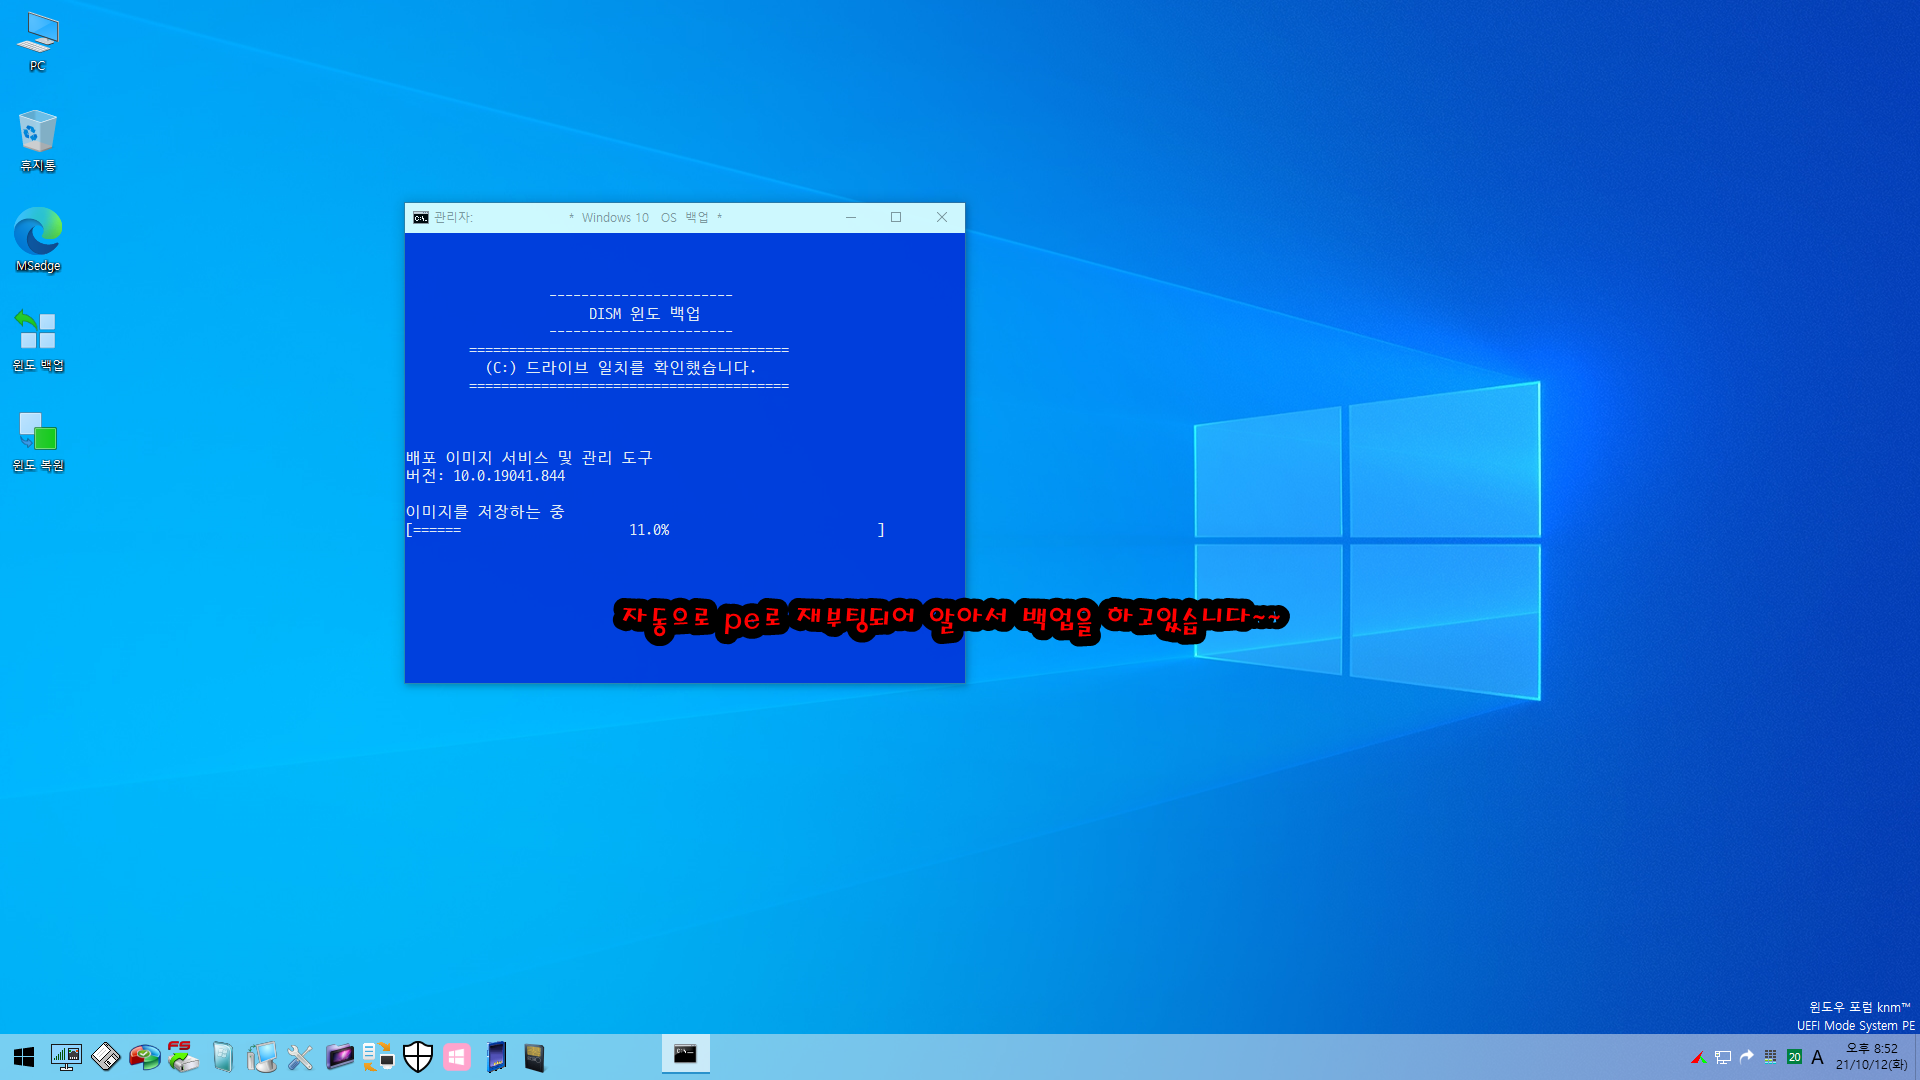Click '배포 이미지 서비스 및 관리 도구' text
The image size is (1920, 1080).
coord(529,458)
